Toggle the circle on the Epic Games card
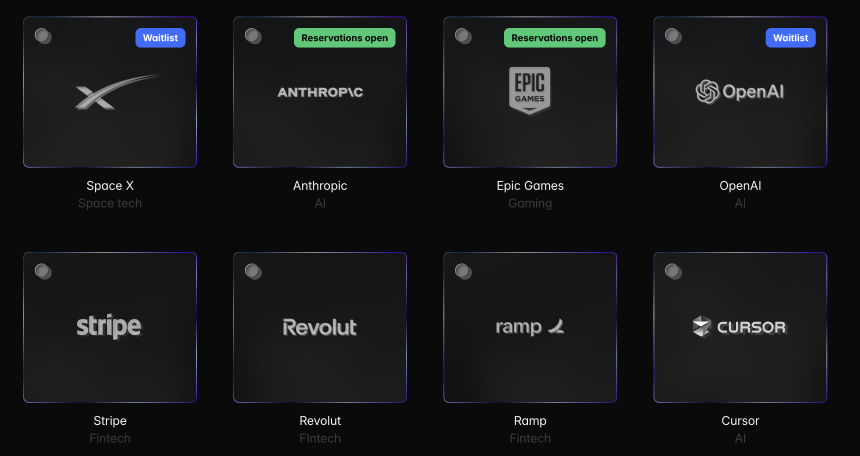 463,36
